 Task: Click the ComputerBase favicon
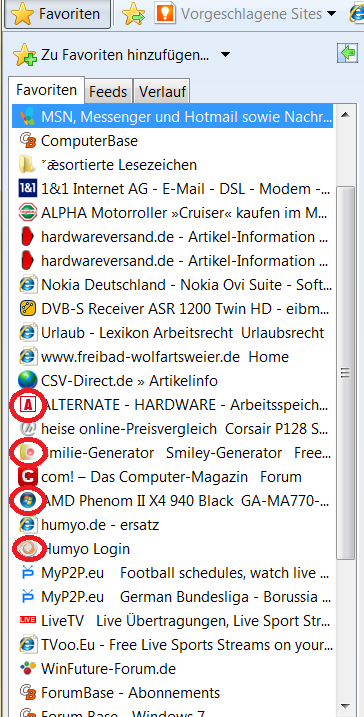(x=28, y=140)
